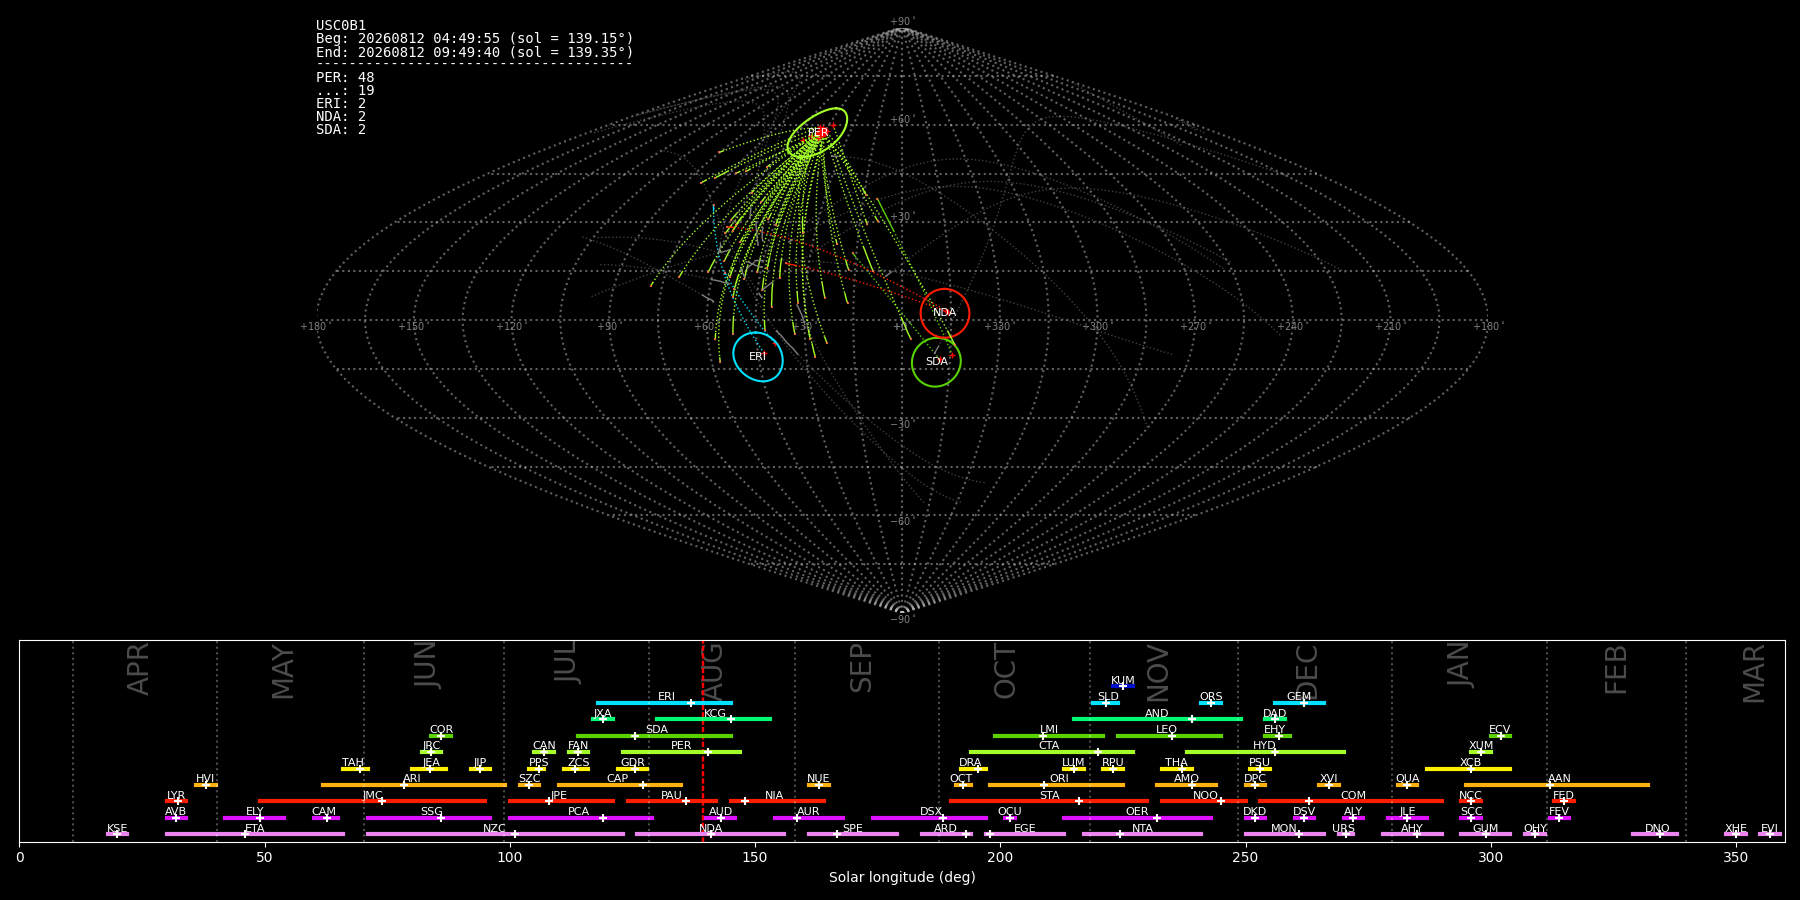
Task: Select the GEM shower bar in timeline
Action: [1299, 703]
